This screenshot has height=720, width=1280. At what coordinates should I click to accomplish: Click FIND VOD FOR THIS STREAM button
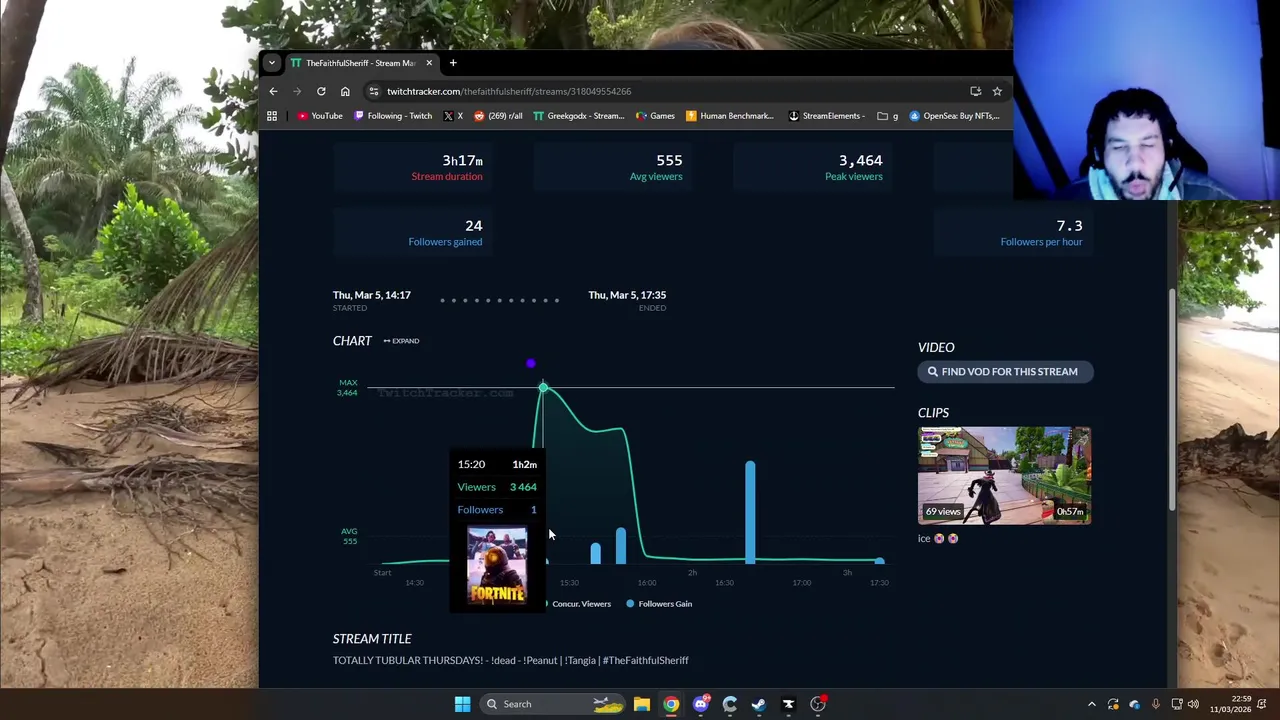(1005, 372)
